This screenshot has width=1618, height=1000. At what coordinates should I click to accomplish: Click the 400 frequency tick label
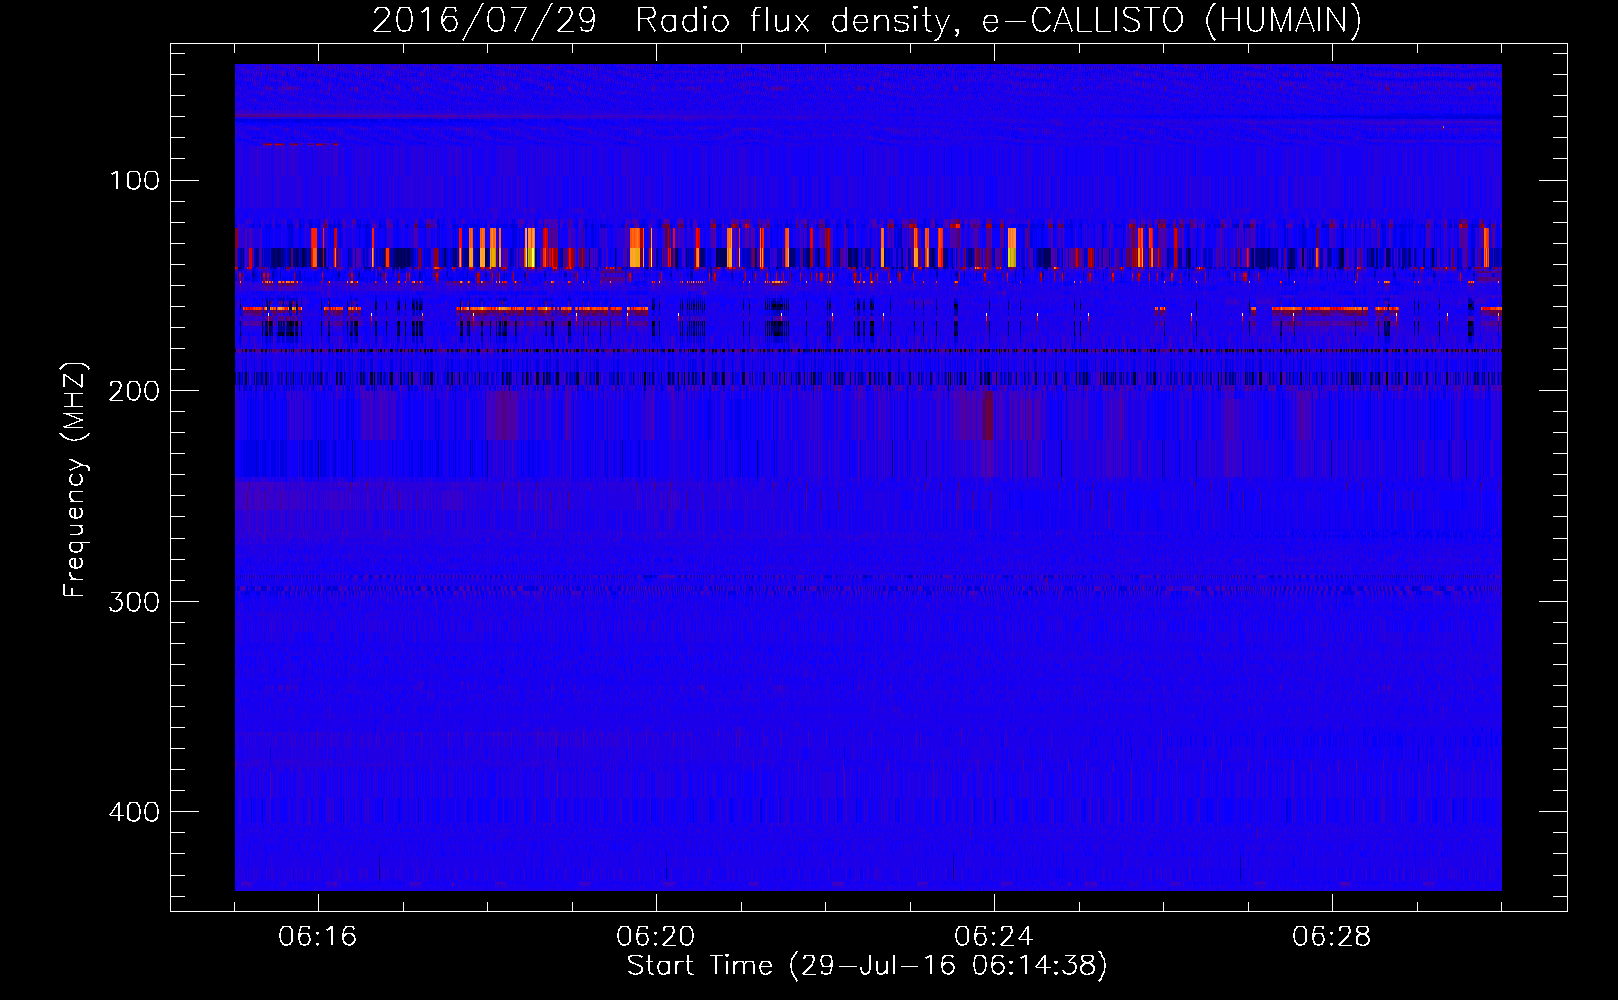click(x=134, y=812)
